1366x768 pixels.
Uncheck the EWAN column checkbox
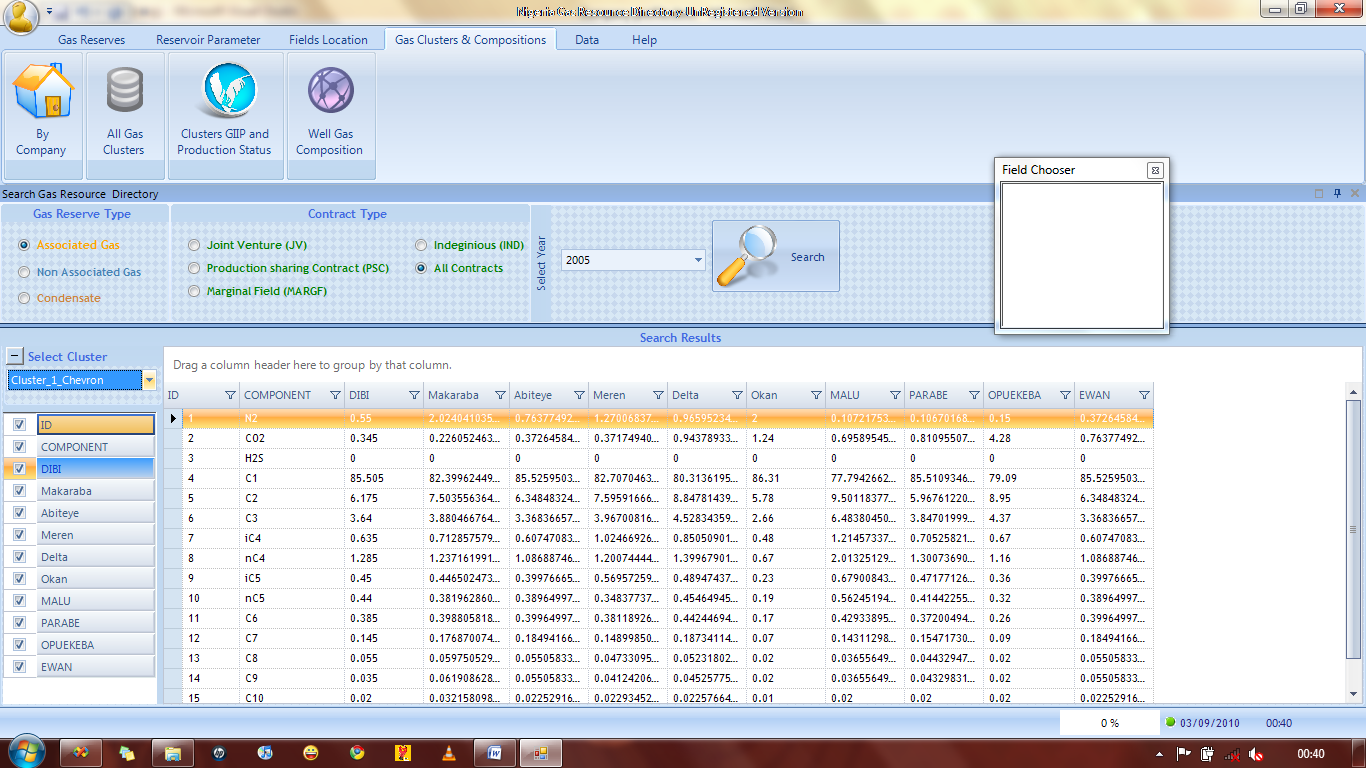[x=19, y=667]
